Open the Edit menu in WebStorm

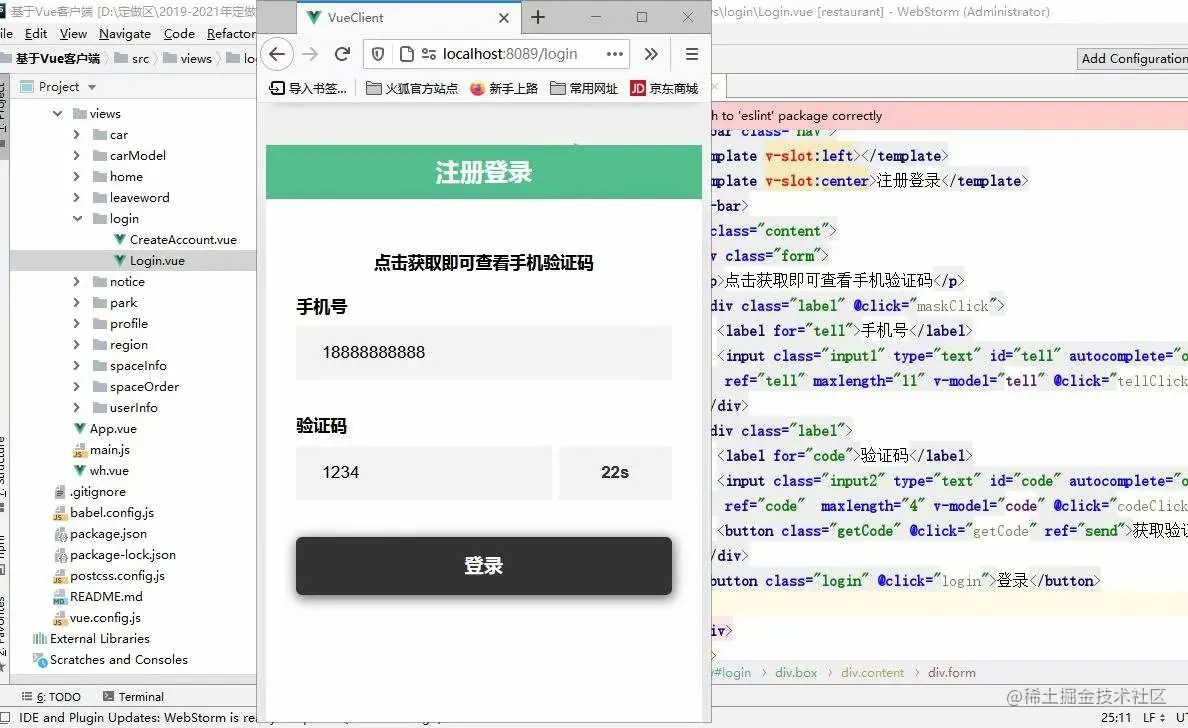pos(36,33)
